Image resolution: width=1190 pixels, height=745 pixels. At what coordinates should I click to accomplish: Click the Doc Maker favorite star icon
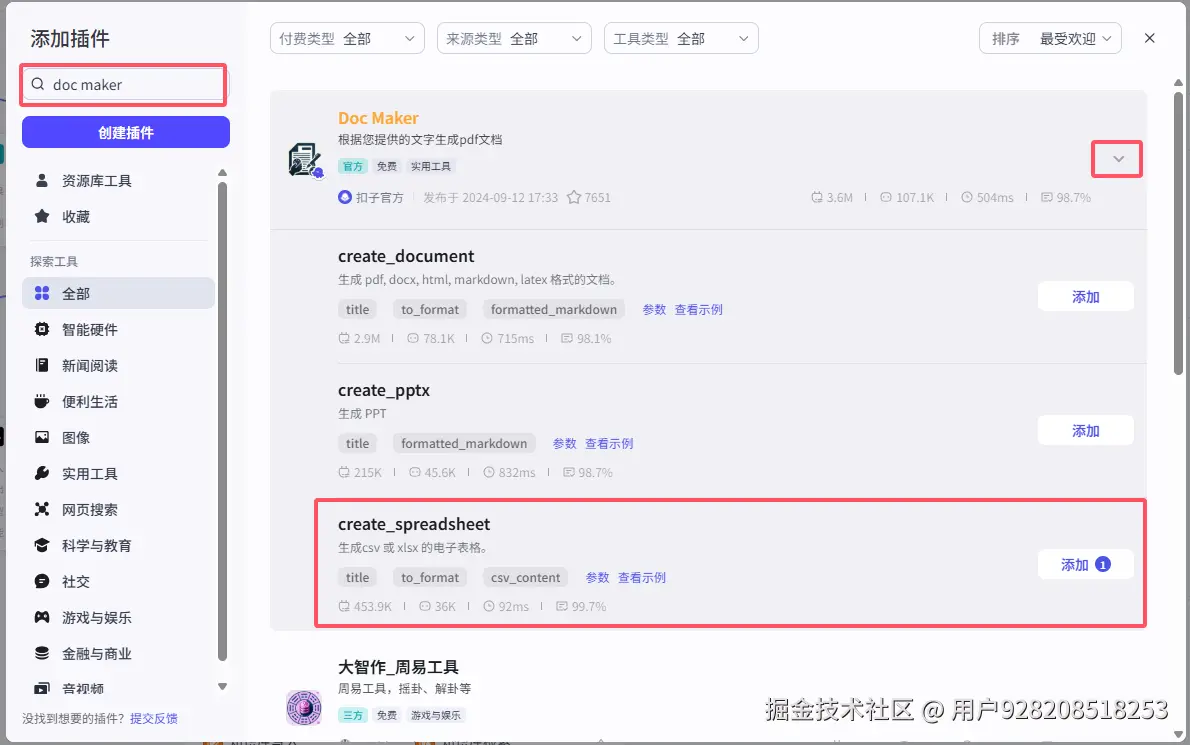pyautogui.click(x=574, y=197)
